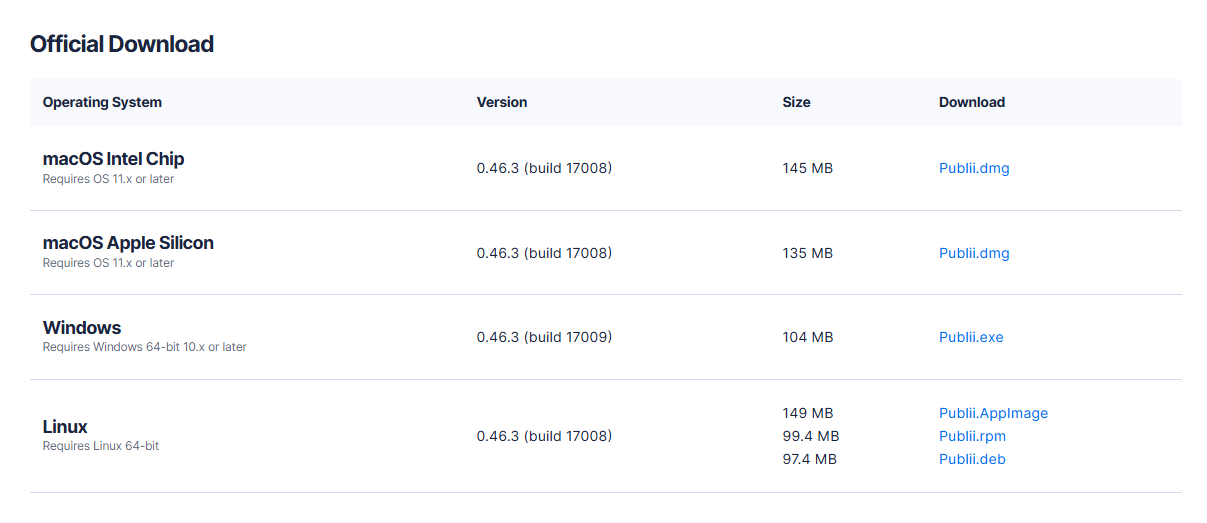
Task: Click the Requires Linux 64-bit note
Action: tap(100, 446)
